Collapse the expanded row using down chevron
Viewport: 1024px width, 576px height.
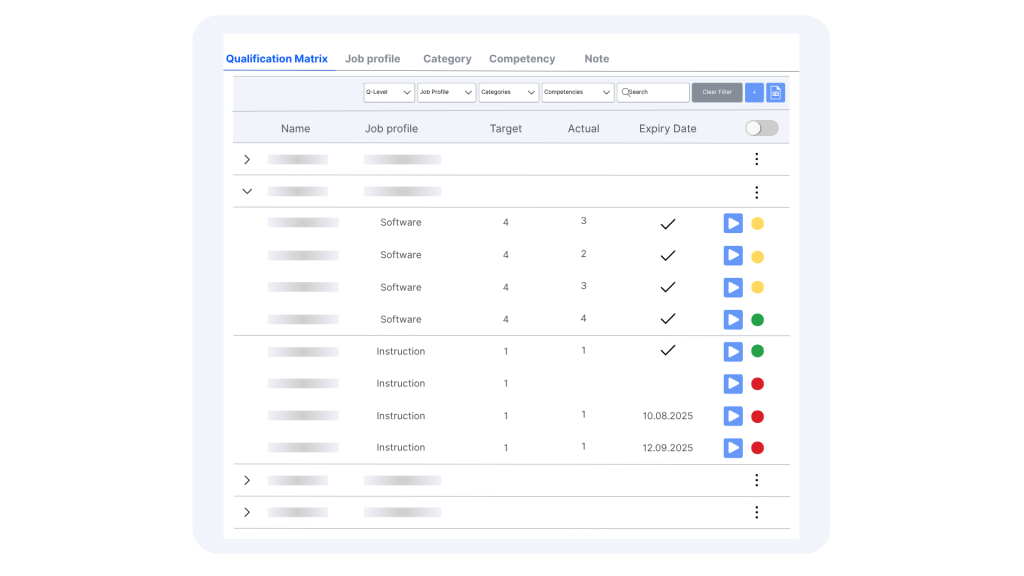(247, 191)
